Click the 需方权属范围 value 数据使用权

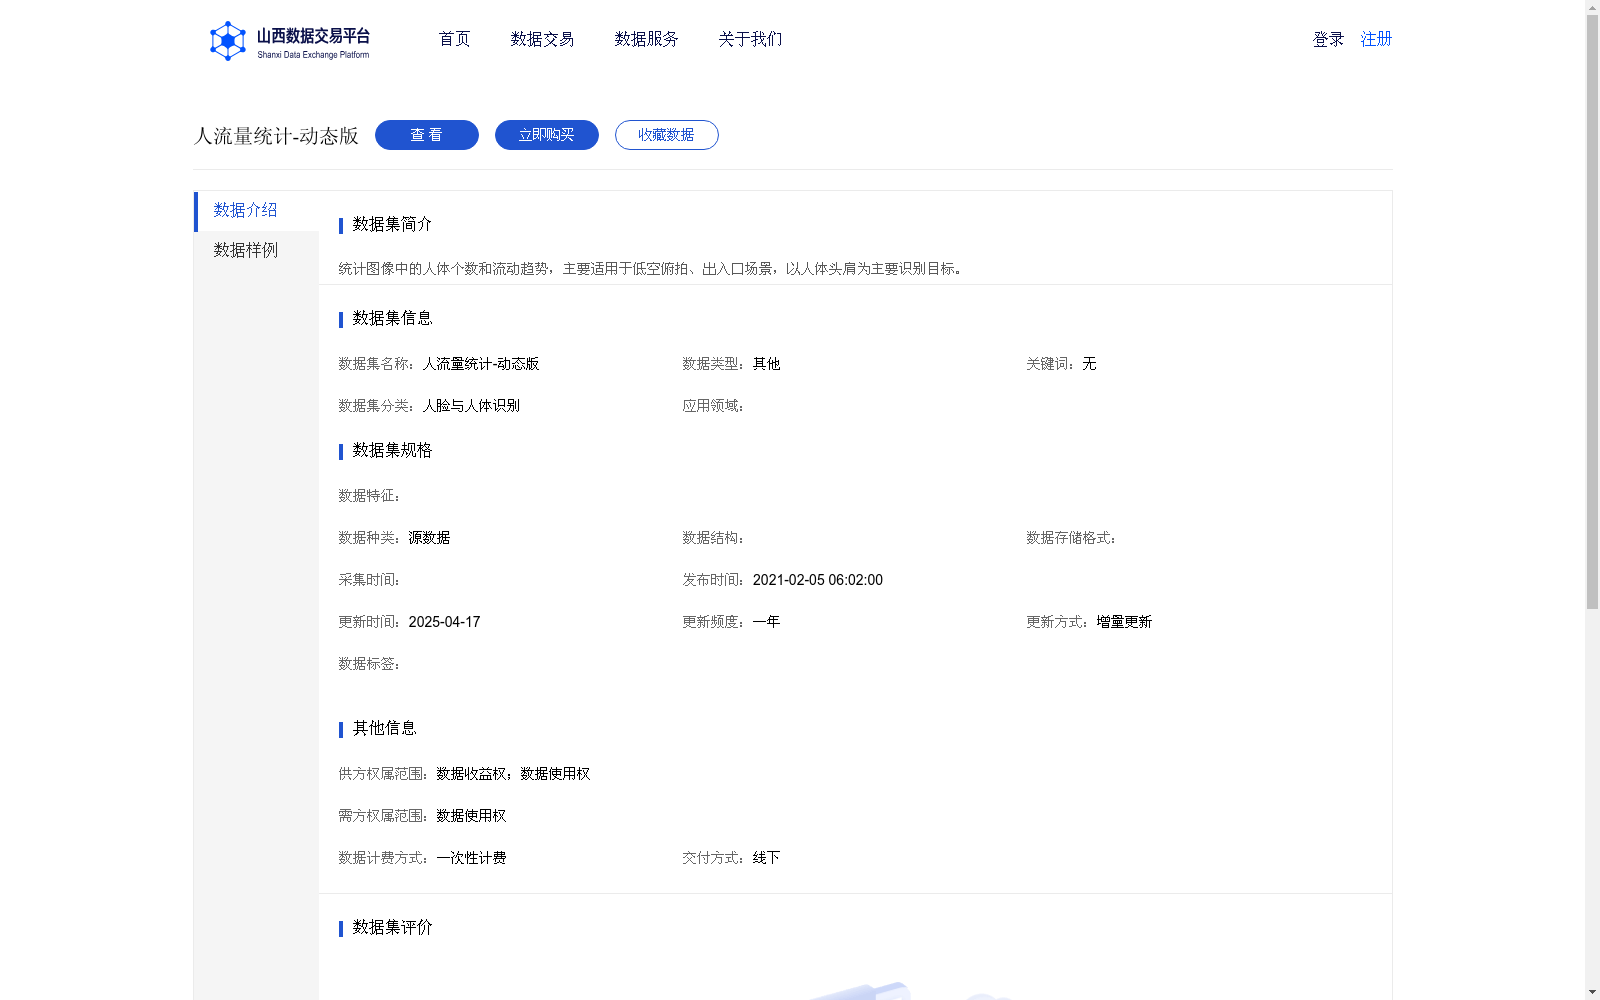click(x=471, y=816)
